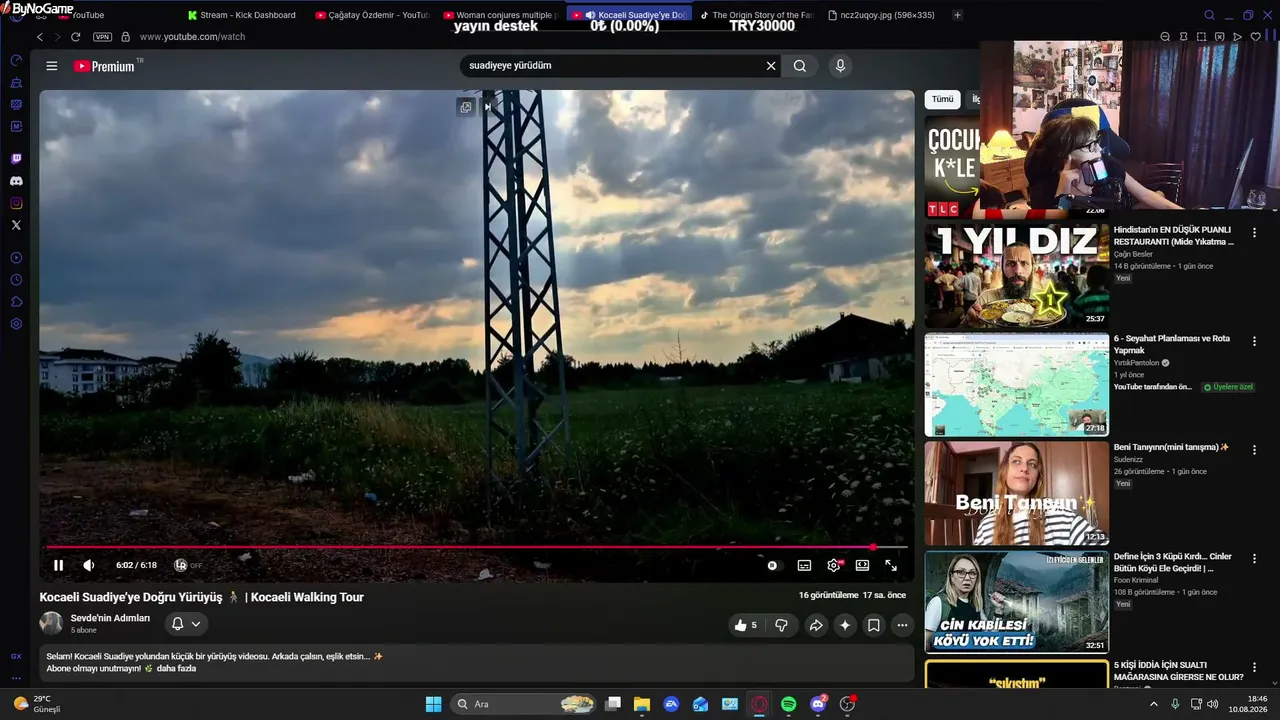Click the address bar URL www.youtube.com/watch
1280x720 pixels.
(x=192, y=37)
